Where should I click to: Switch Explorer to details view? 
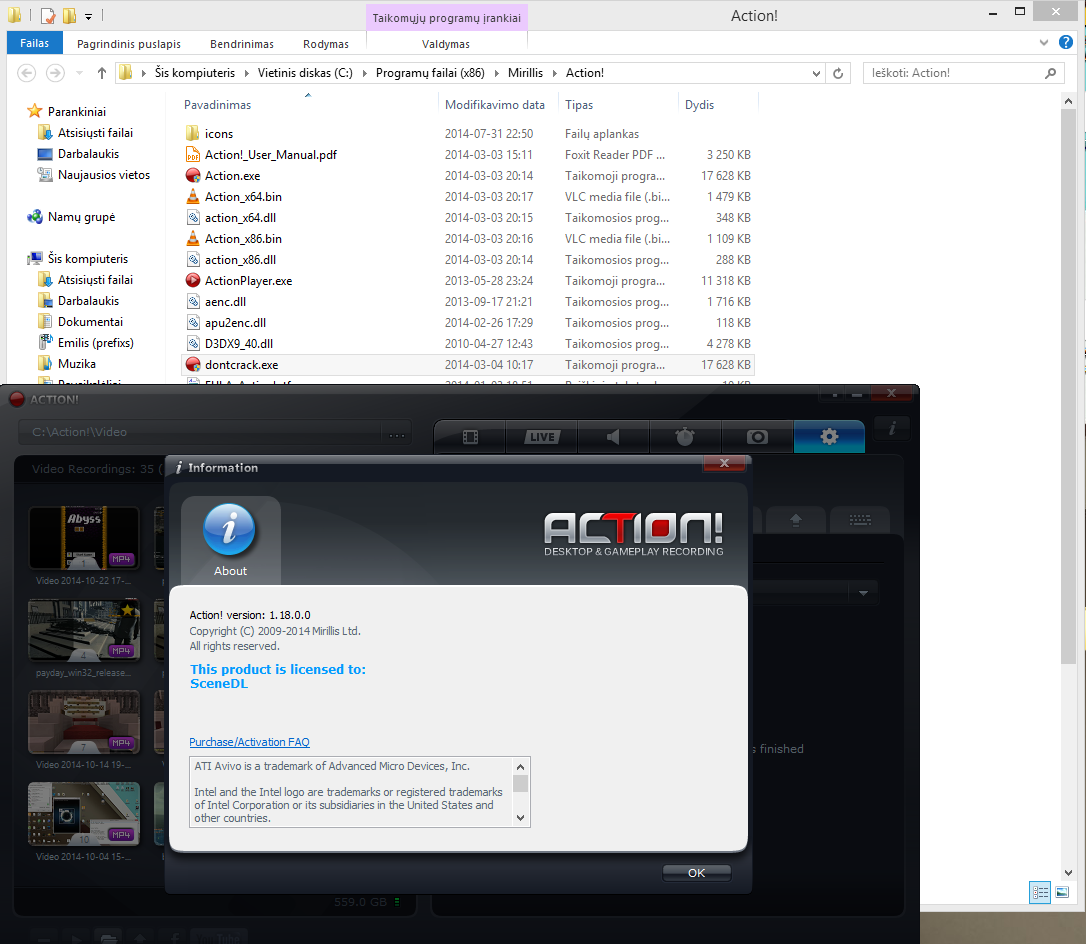pyautogui.click(x=1040, y=892)
